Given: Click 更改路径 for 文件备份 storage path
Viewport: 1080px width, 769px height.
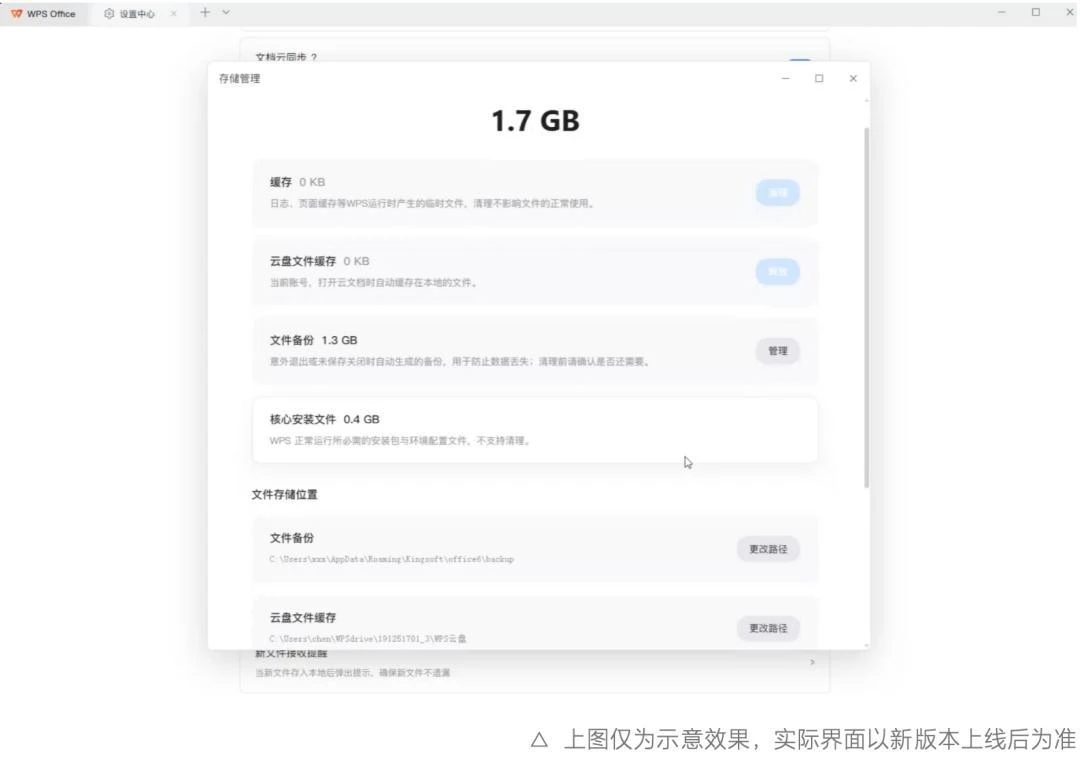Looking at the screenshot, I should click(x=768, y=549).
